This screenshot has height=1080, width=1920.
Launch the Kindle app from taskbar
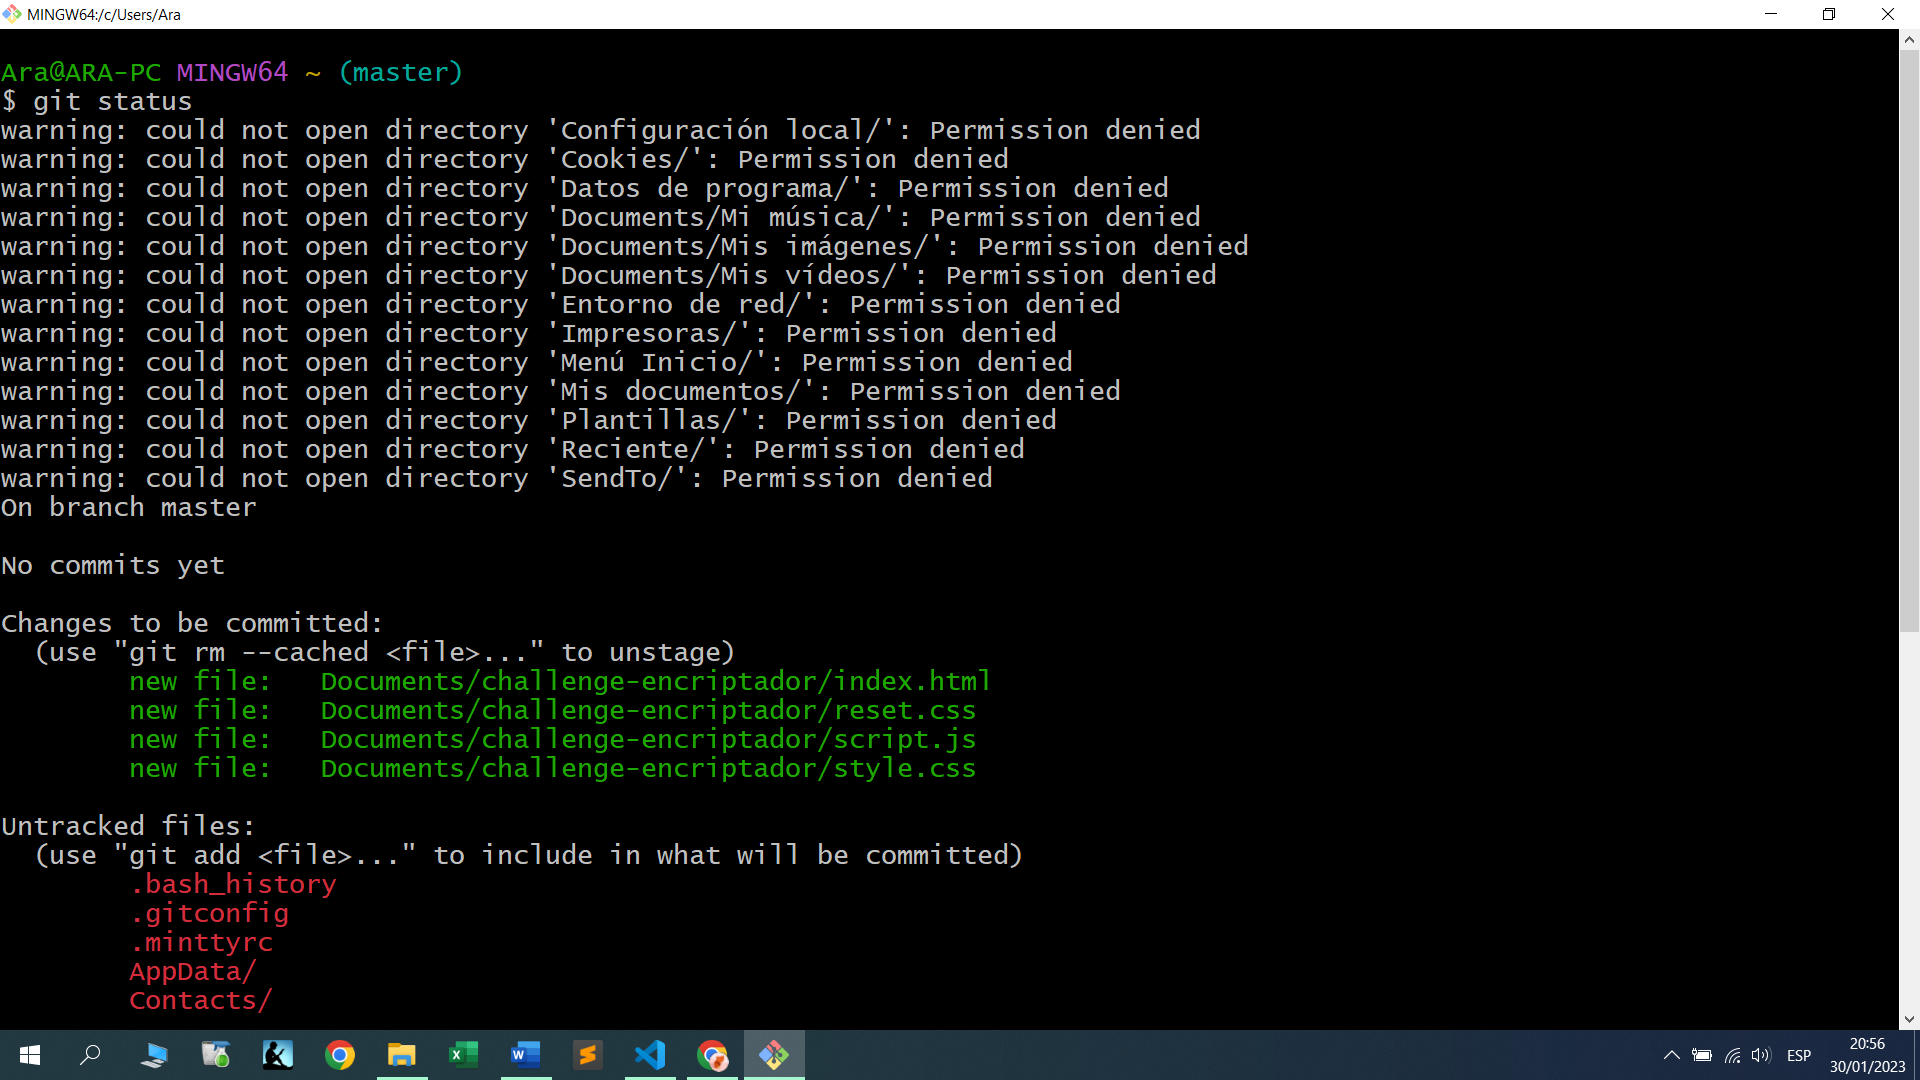(278, 1055)
